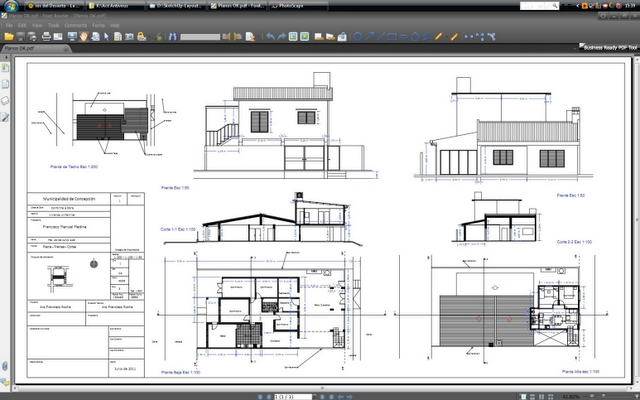Click the Print icon in toolbar
Viewport: 640px width, 400px height.
pyautogui.click(x=46, y=37)
